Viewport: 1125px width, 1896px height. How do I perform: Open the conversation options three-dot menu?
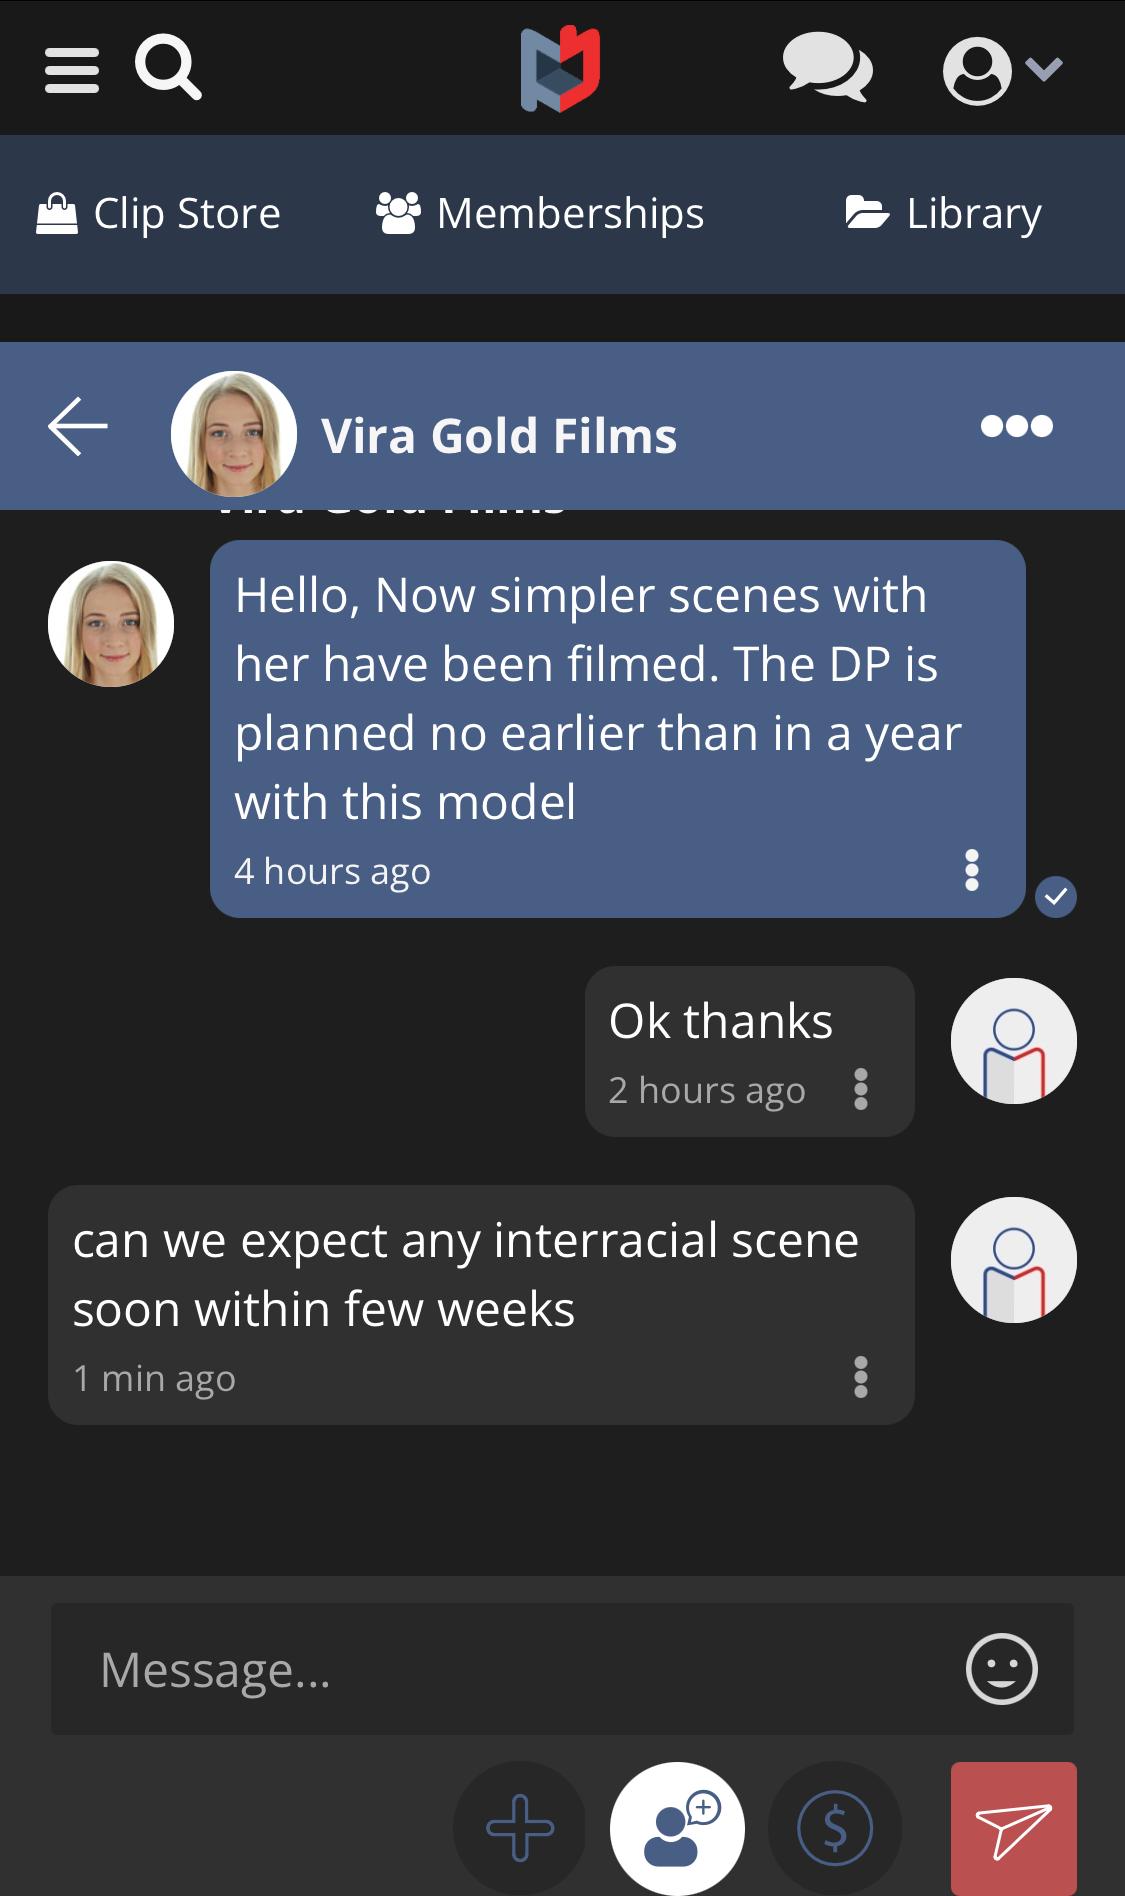point(1016,426)
